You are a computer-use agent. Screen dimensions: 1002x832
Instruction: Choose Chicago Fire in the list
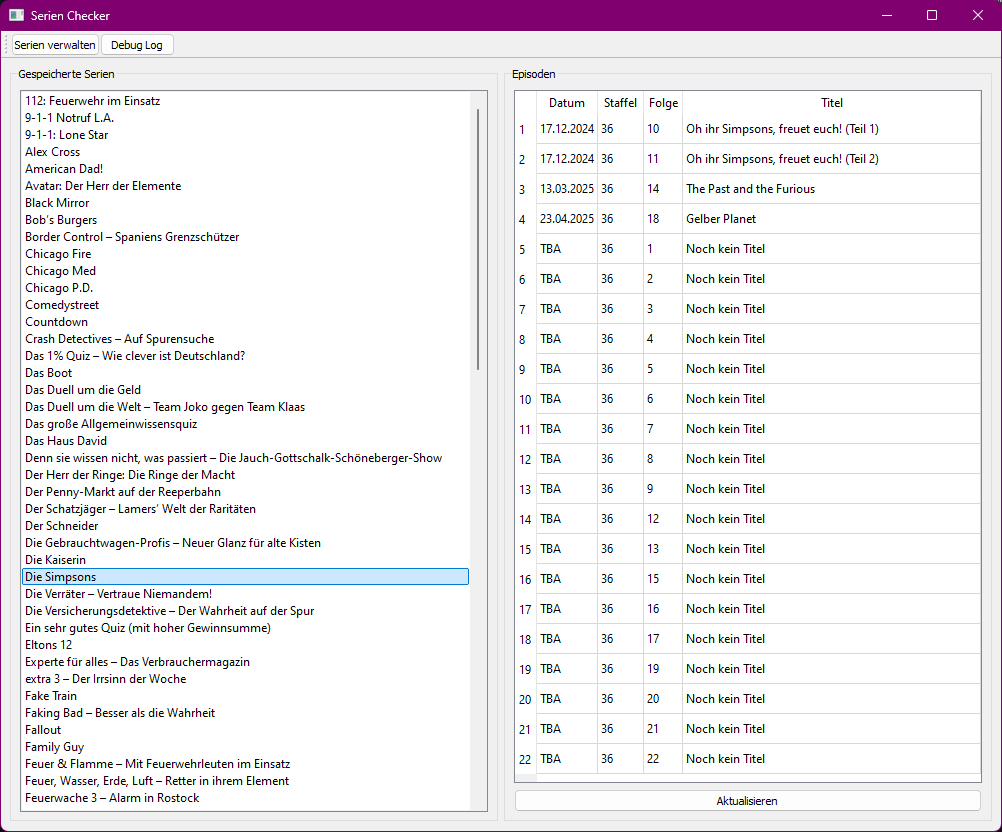point(58,254)
